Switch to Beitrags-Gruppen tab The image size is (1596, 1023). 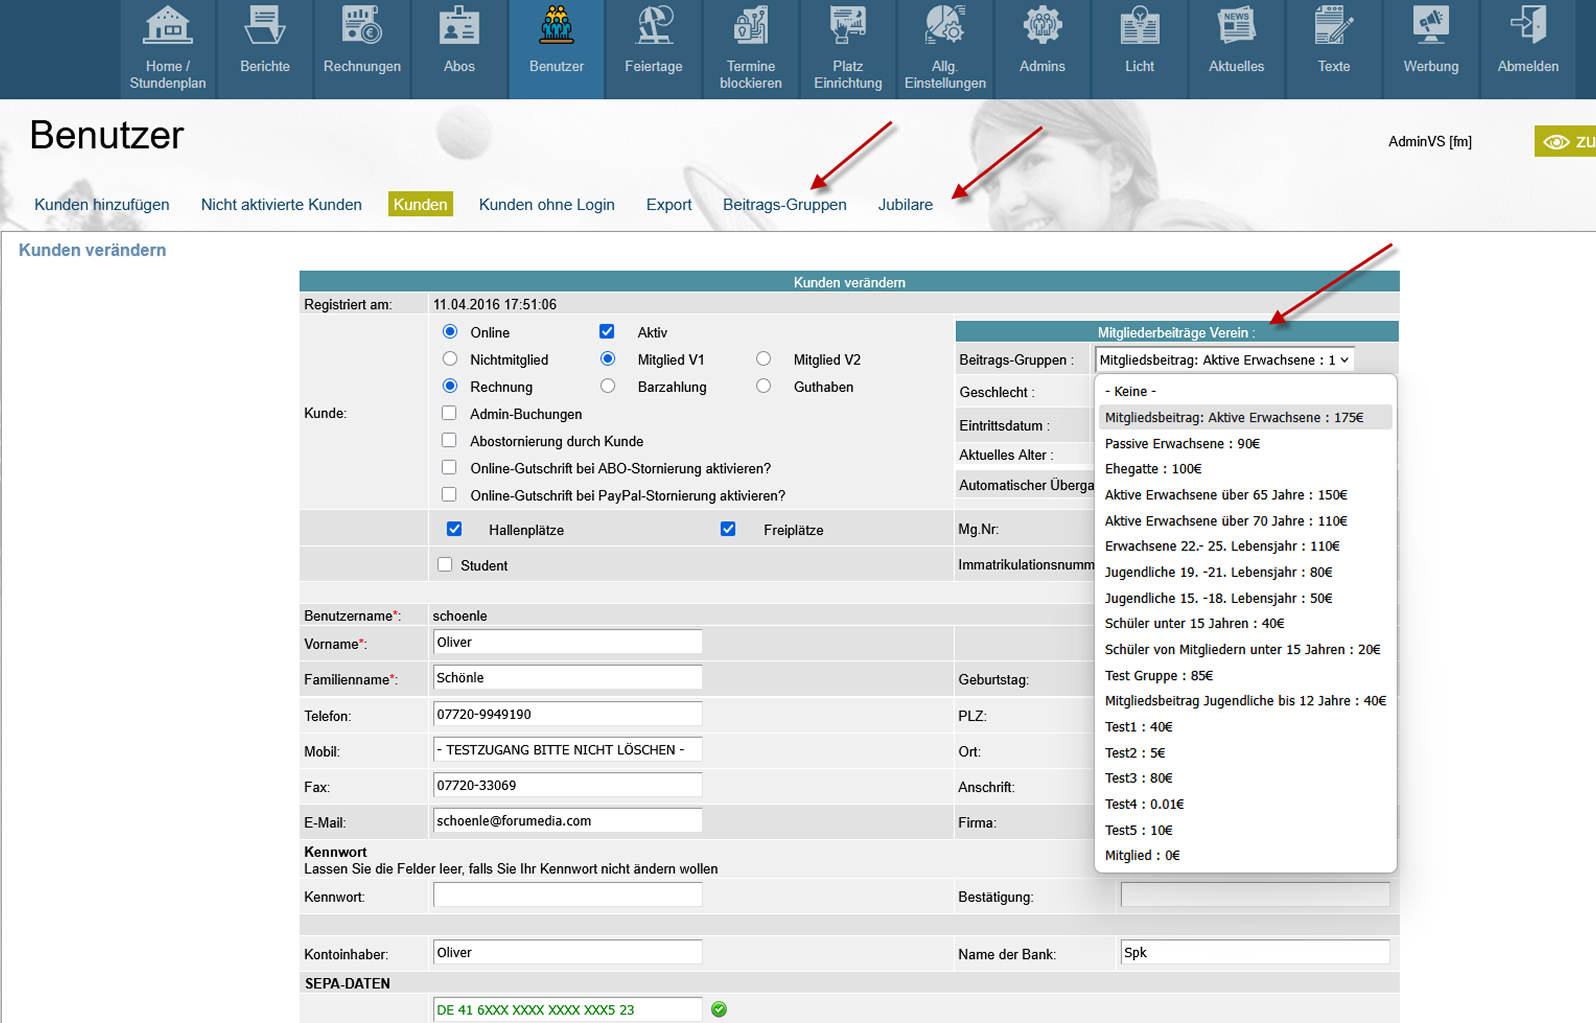coord(784,204)
